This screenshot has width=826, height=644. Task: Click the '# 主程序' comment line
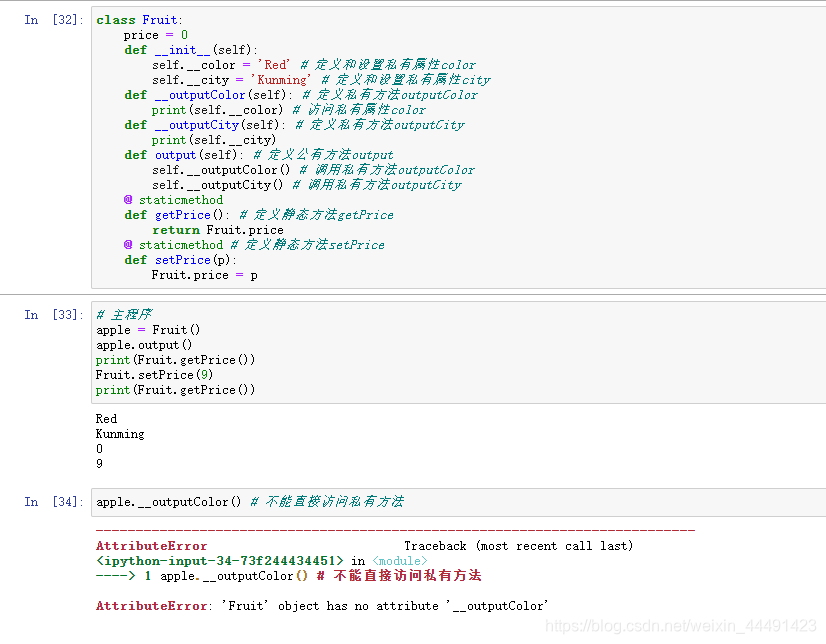124,315
